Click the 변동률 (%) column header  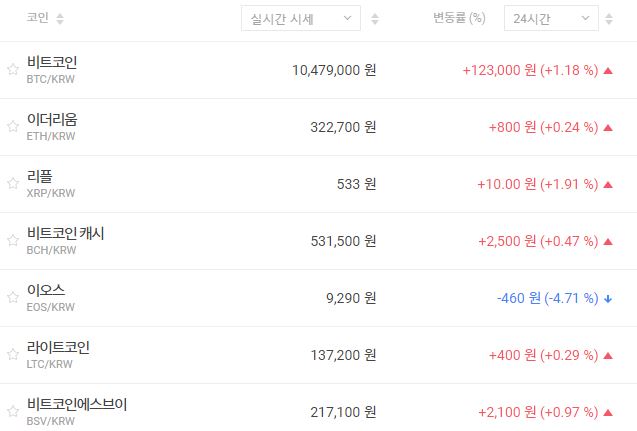pos(459,19)
